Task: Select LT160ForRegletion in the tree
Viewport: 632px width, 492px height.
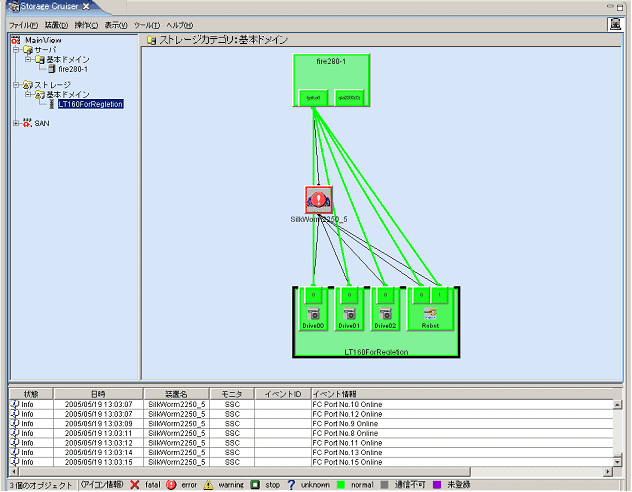Action: (90, 104)
